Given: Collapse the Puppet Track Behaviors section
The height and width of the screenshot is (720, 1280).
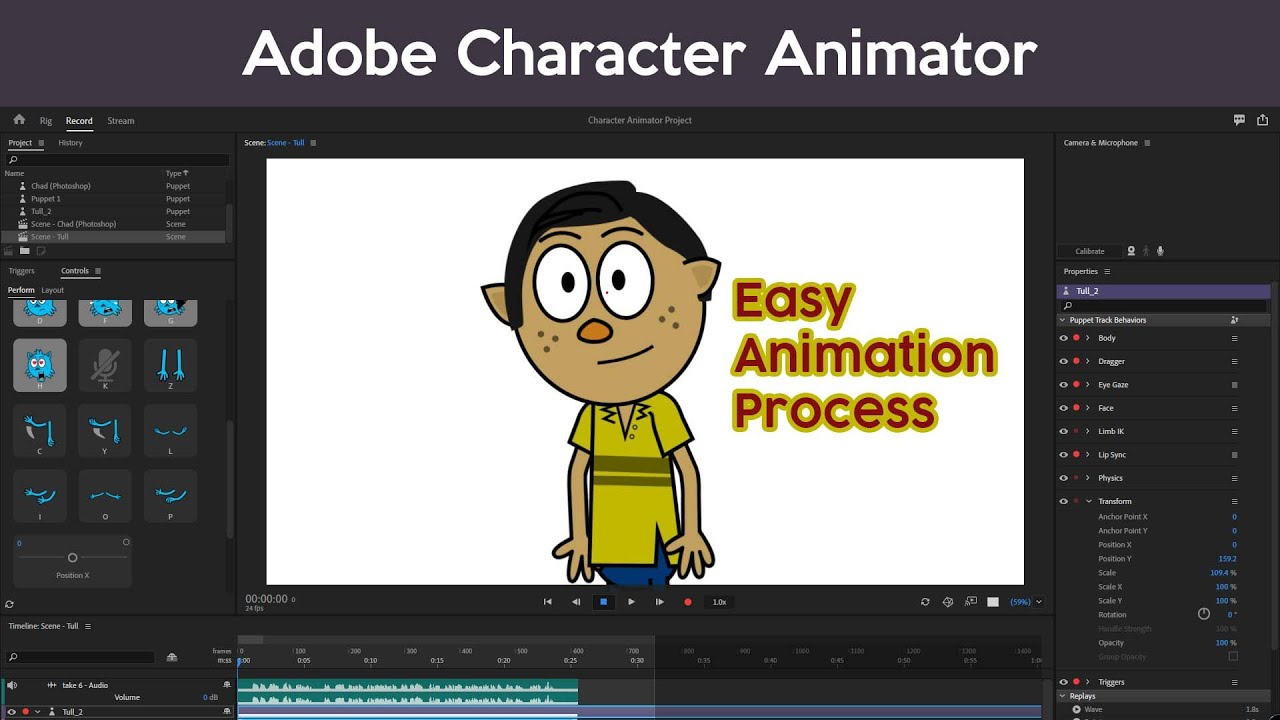Looking at the screenshot, I should pos(1063,320).
